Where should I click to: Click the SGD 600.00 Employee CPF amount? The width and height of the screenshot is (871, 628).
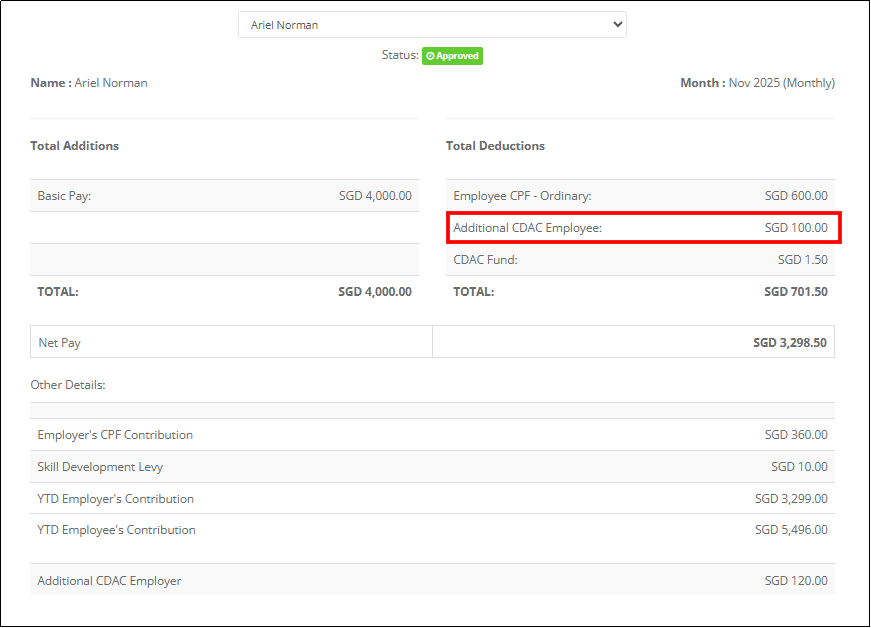click(x=796, y=196)
